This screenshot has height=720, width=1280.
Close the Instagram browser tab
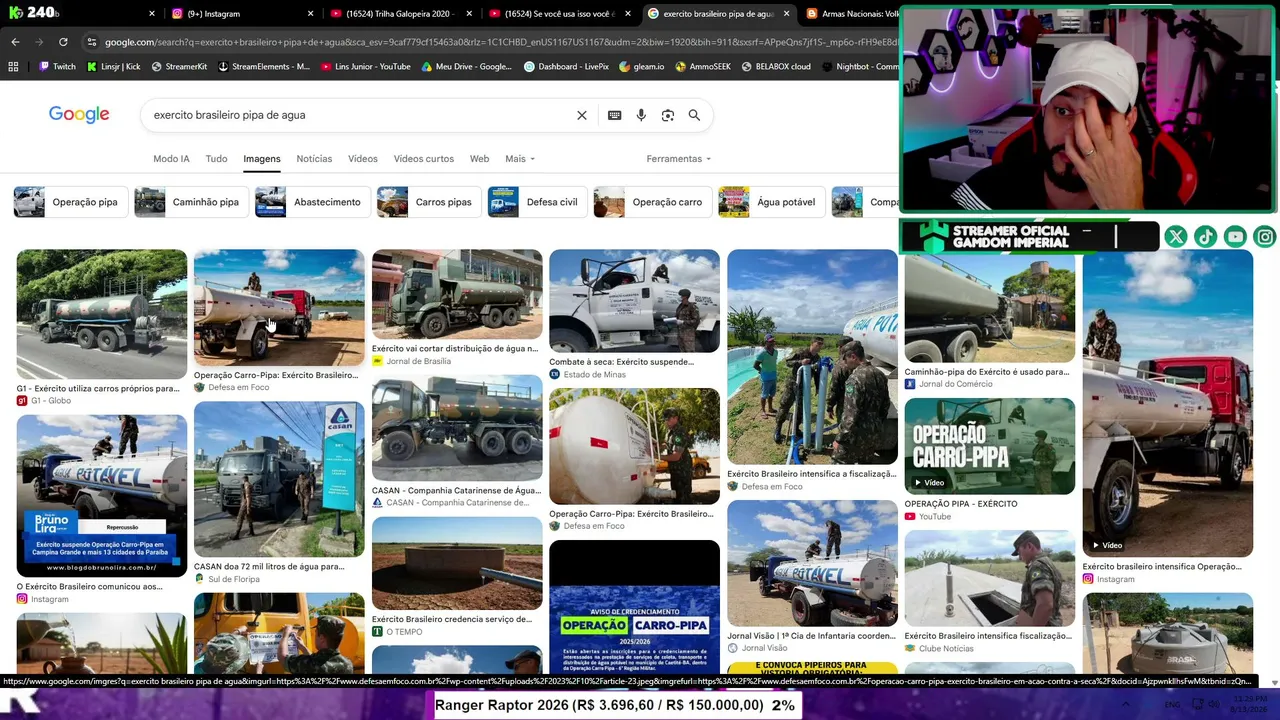(311, 14)
